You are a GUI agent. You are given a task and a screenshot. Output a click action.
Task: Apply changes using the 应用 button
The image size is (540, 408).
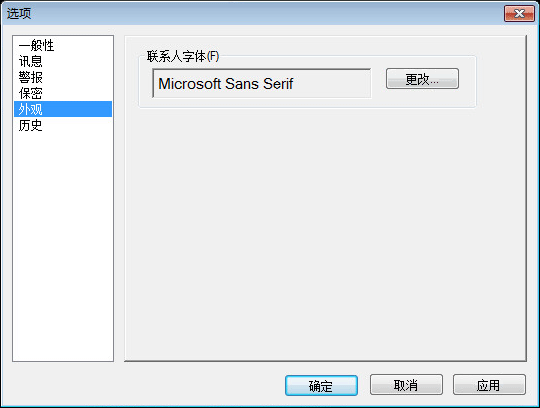point(489,385)
